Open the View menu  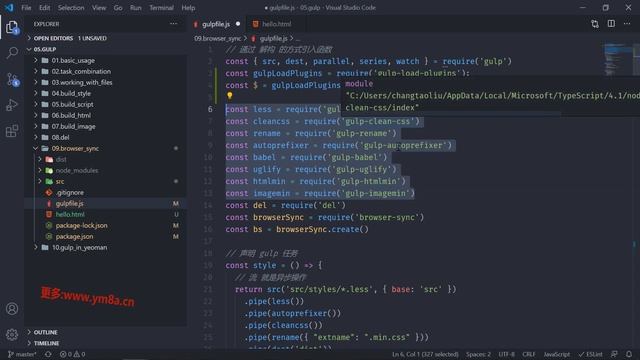tap(99, 8)
